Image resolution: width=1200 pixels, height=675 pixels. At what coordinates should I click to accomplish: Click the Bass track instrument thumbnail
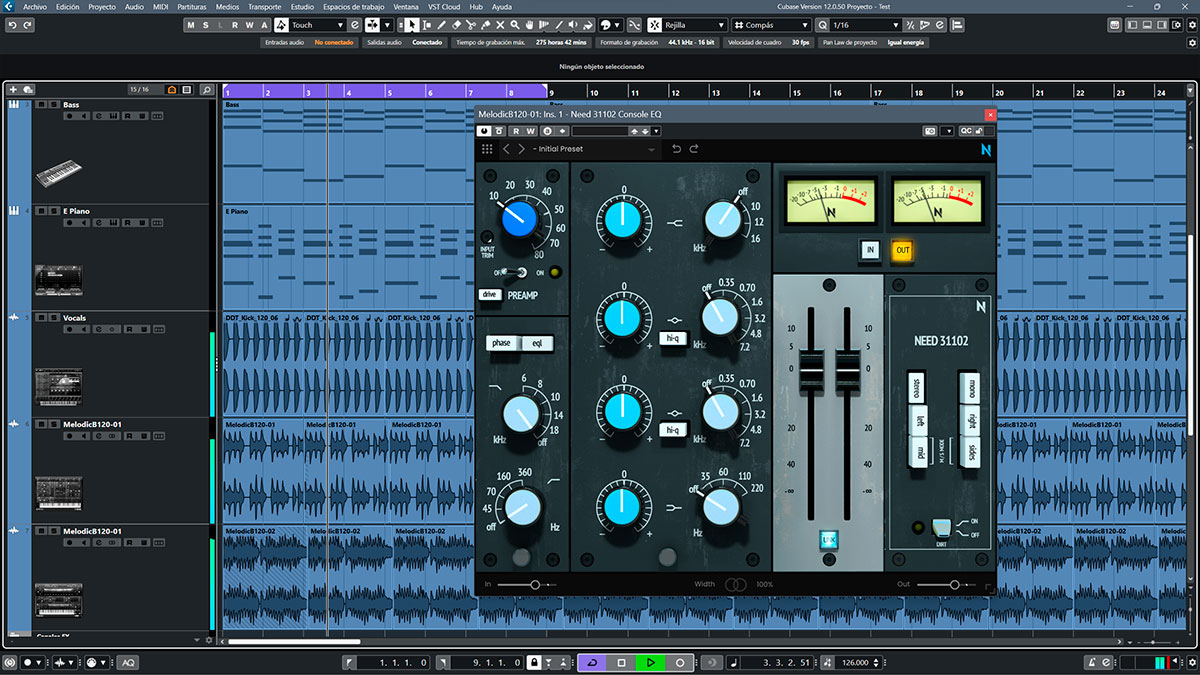pyautogui.click(x=58, y=175)
